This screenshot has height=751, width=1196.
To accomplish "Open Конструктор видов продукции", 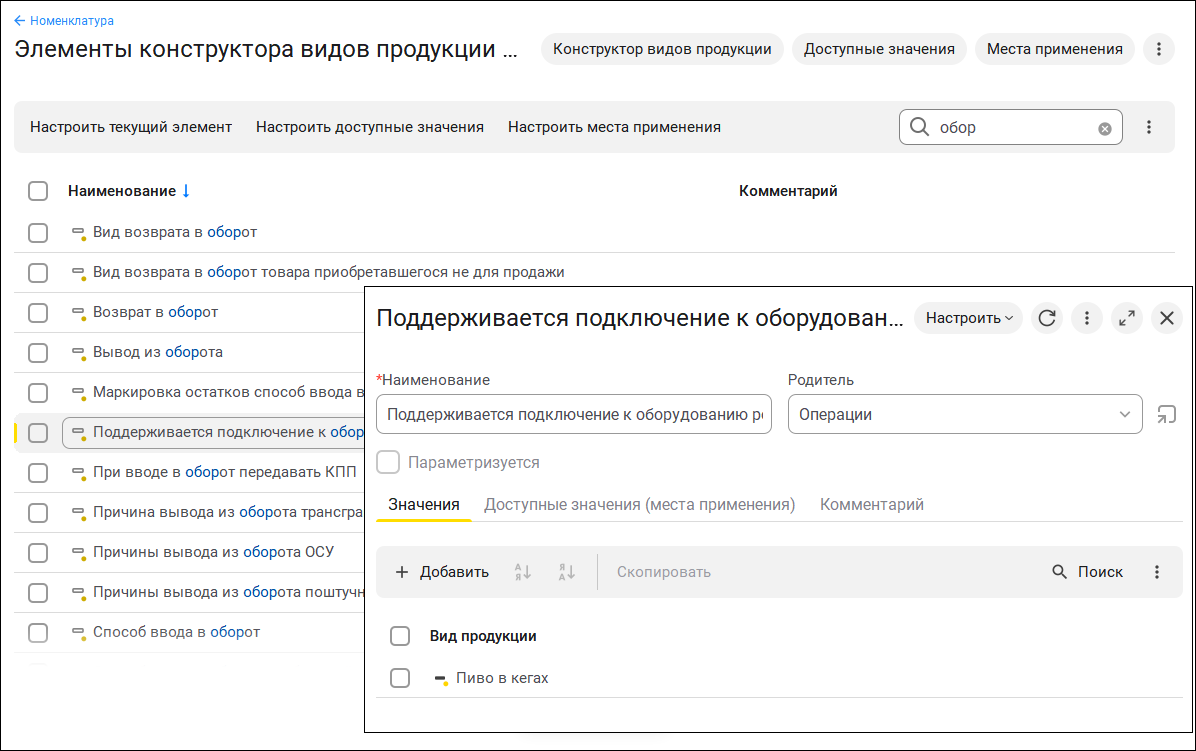I will click(662, 48).
